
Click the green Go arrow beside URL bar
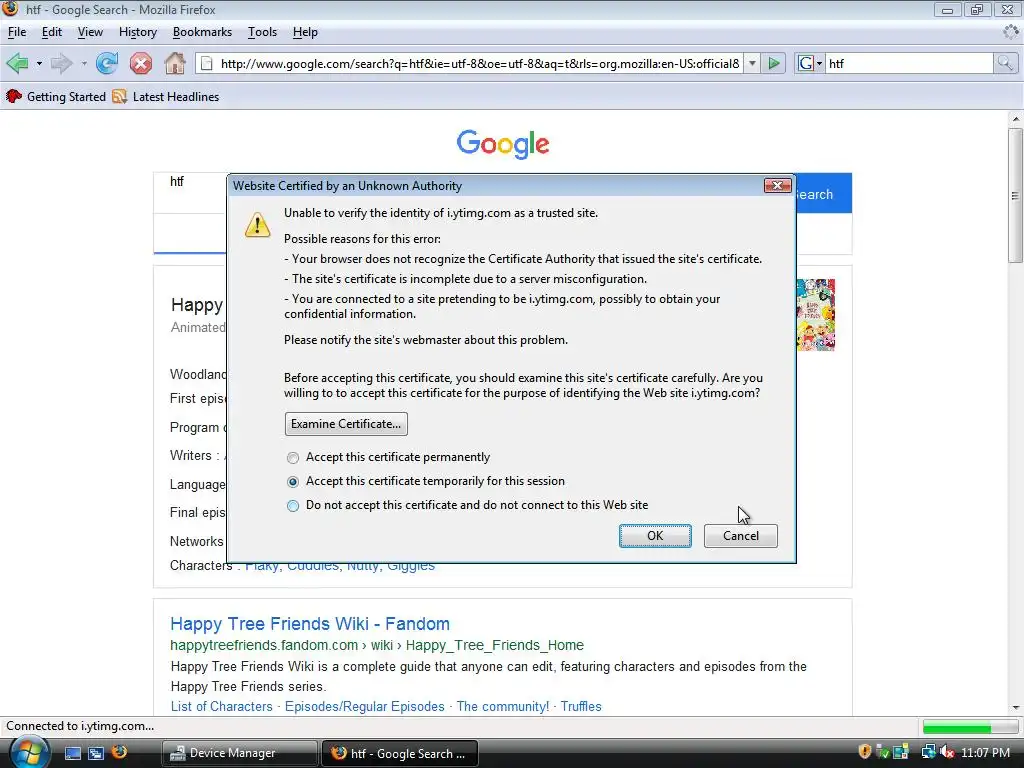coord(774,63)
